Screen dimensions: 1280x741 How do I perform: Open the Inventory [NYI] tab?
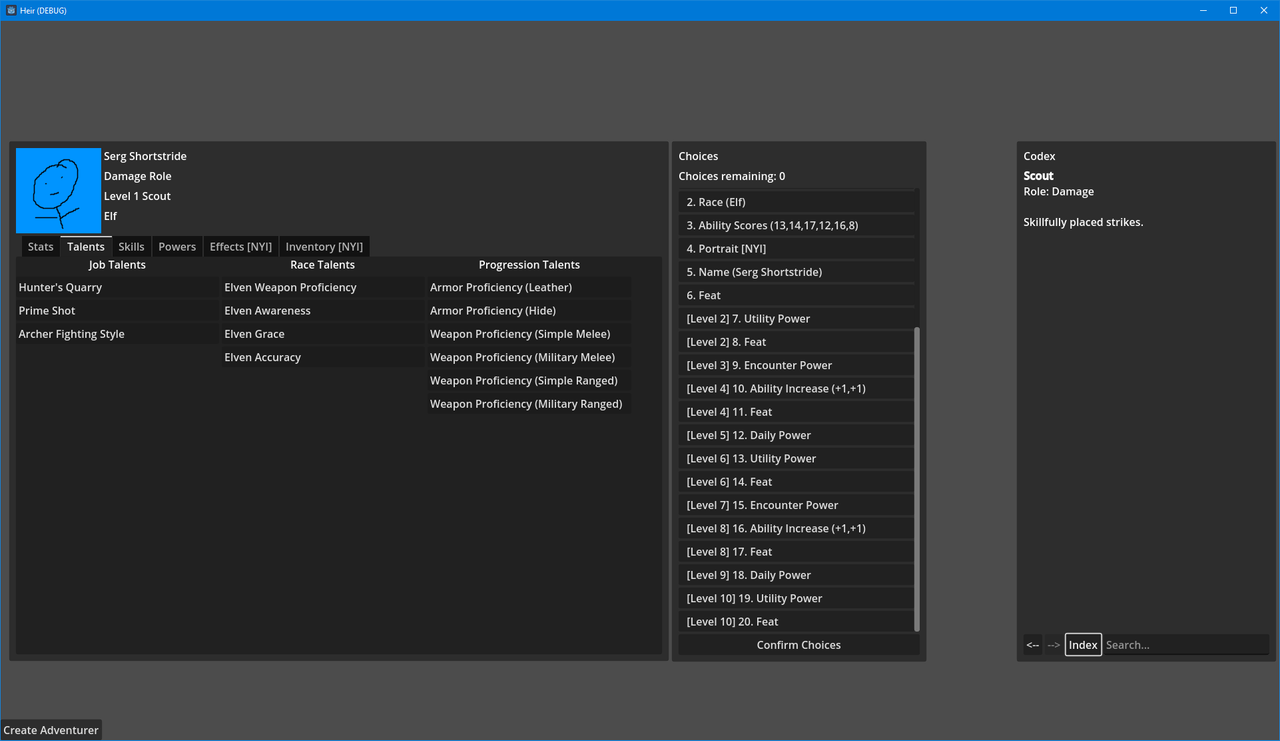[x=324, y=247]
